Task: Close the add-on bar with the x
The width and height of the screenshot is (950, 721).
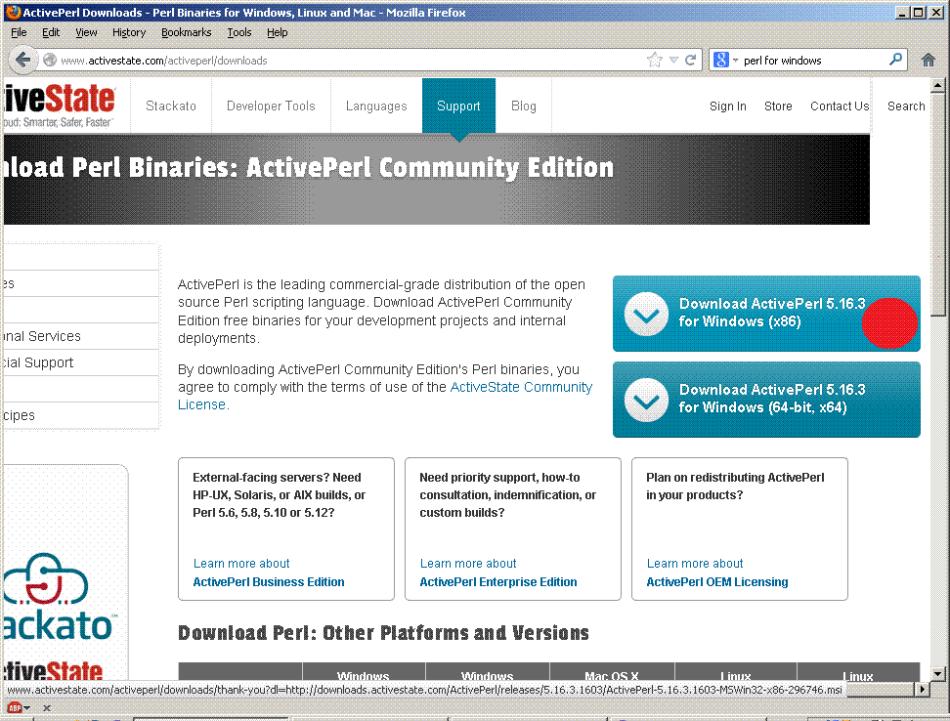Action: point(47,707)
